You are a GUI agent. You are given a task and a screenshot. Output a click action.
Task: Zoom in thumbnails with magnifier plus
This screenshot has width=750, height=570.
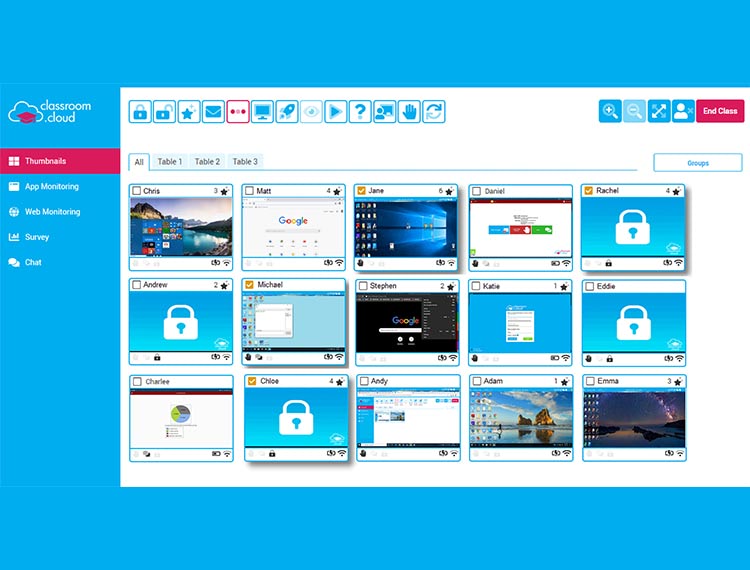click(610, 111)
